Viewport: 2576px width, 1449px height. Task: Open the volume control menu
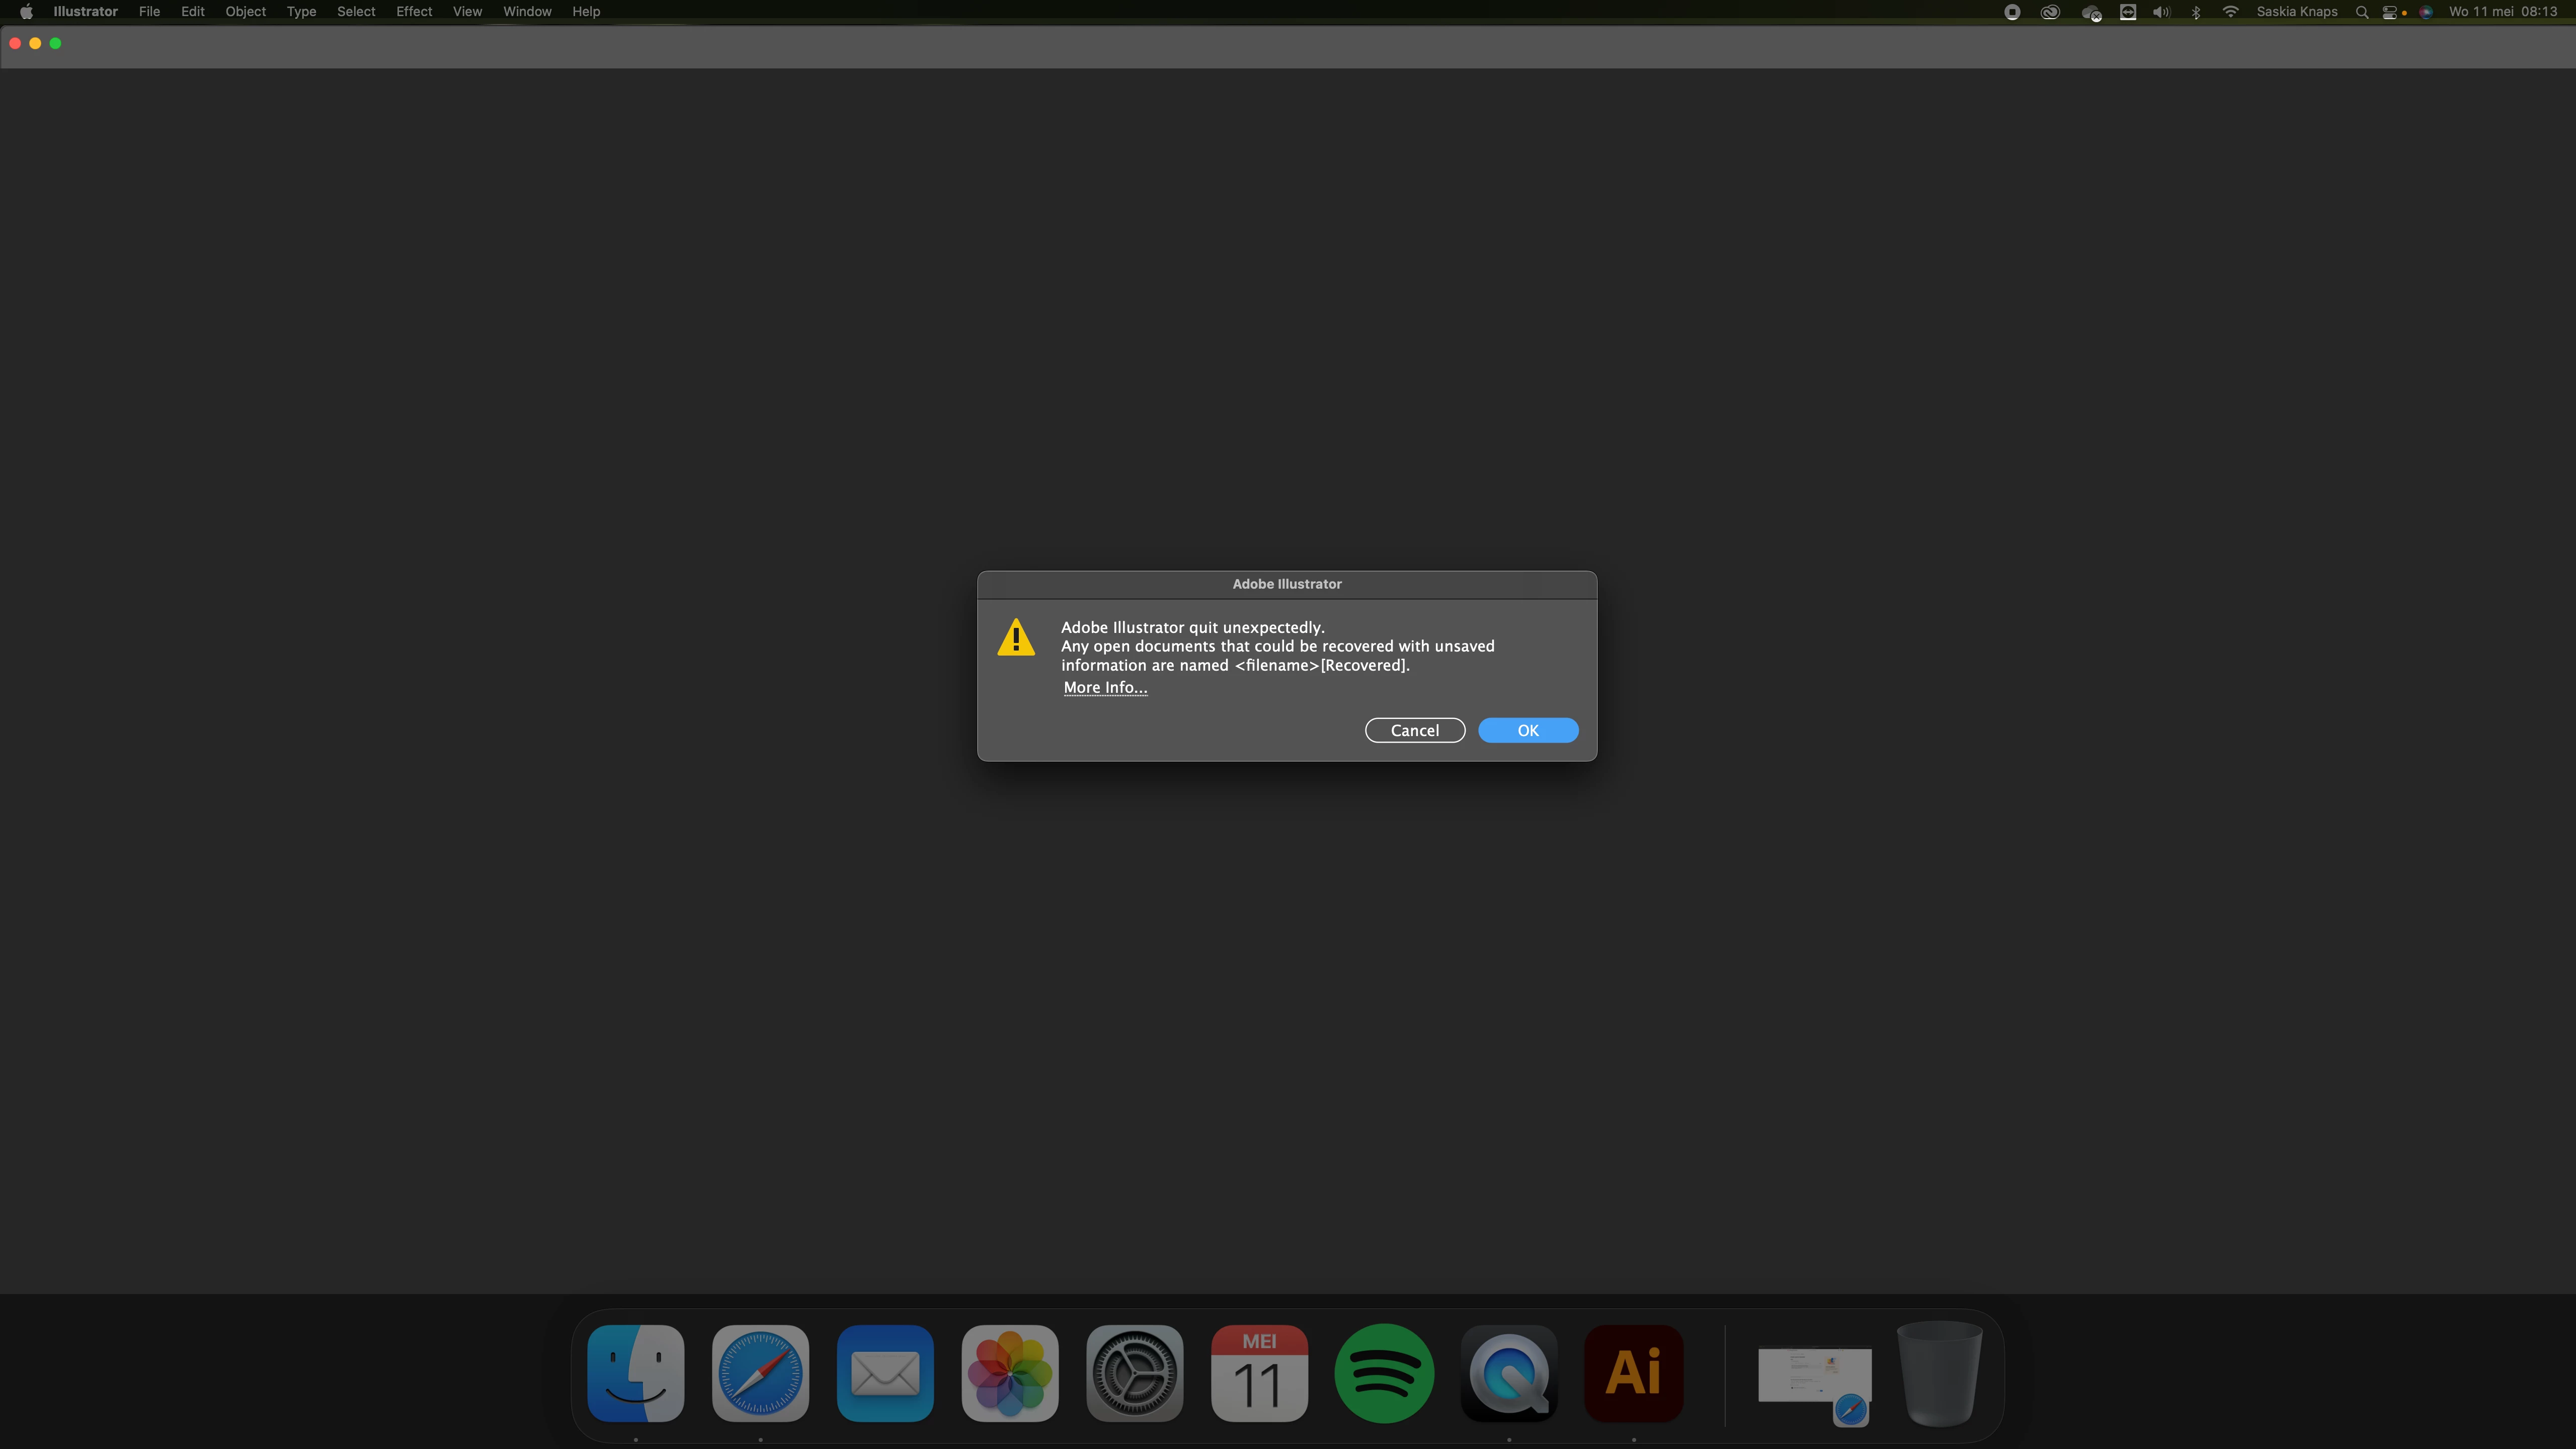2161,12
